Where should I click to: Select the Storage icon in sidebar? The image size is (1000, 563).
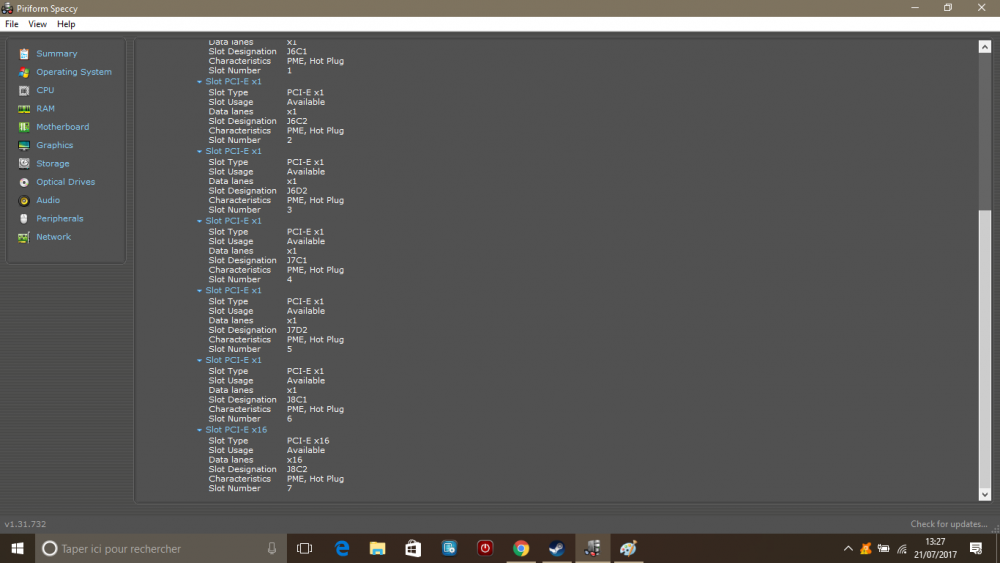pos(24,164)
